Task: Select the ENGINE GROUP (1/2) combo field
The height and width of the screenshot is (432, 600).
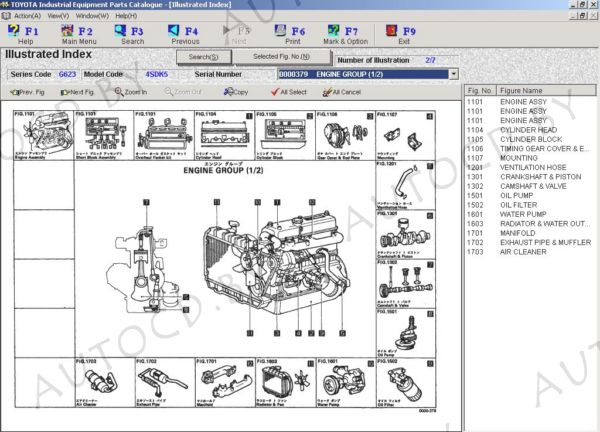Action: 363,74
